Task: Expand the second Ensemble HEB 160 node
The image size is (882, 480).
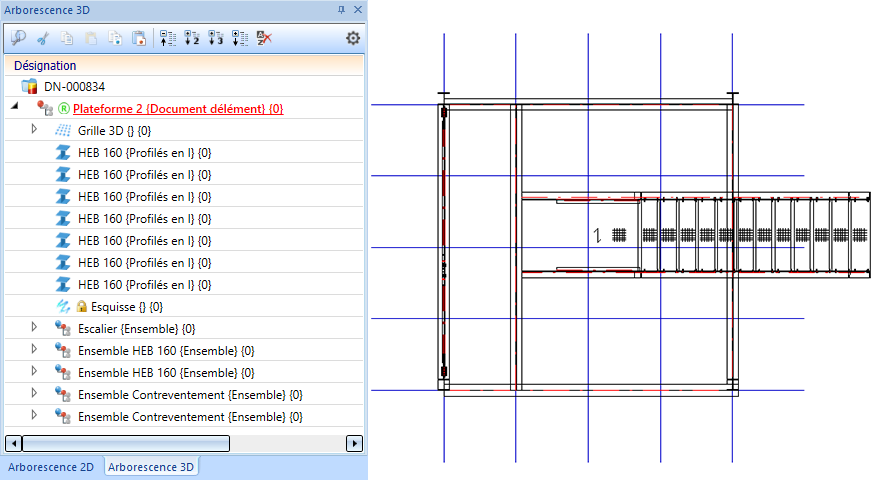Action: click(34, 371)
